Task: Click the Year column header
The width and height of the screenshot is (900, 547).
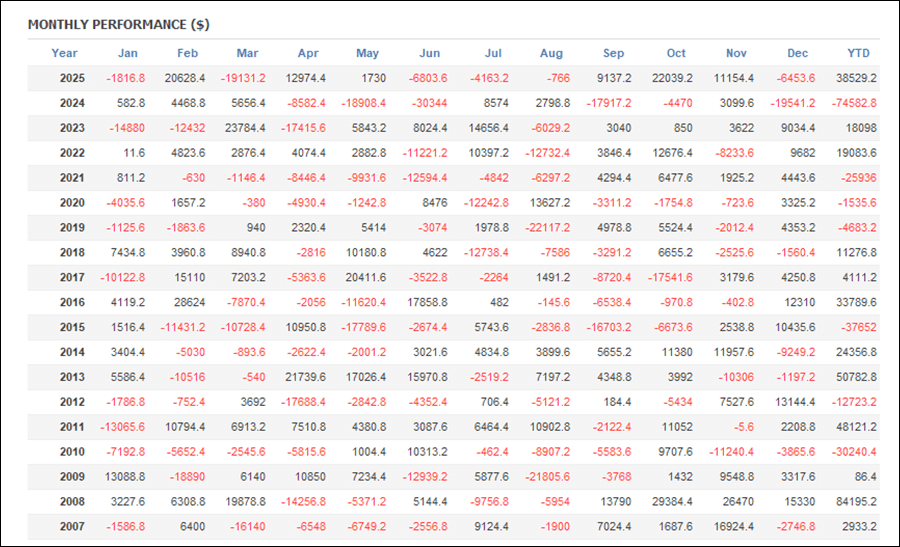Action: tap(64, 53)
